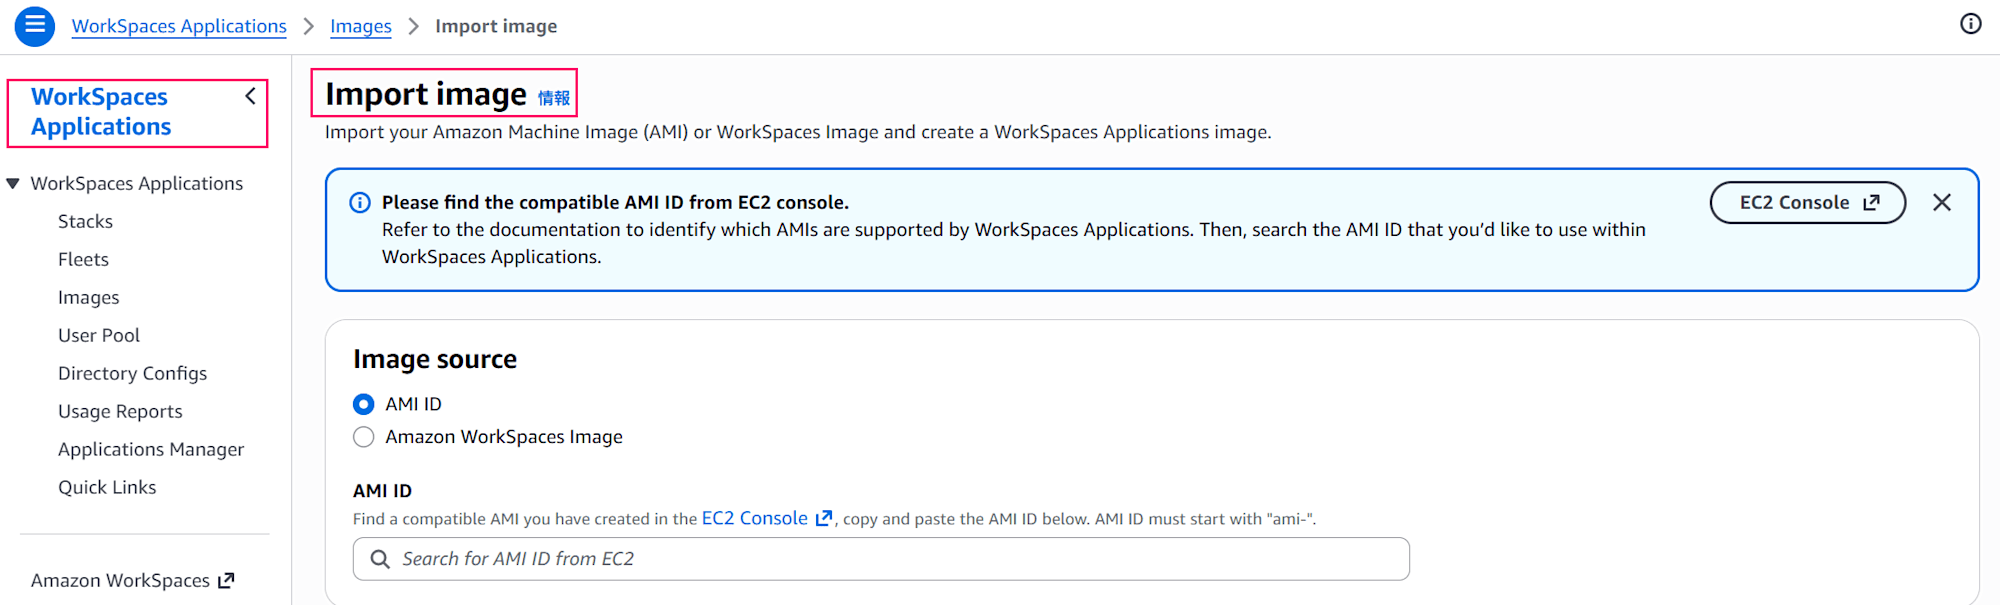This screenshot has height=605, width=2000.
Task: Open Directory Configs in the sidebar
Action: [x=132, y=373]
